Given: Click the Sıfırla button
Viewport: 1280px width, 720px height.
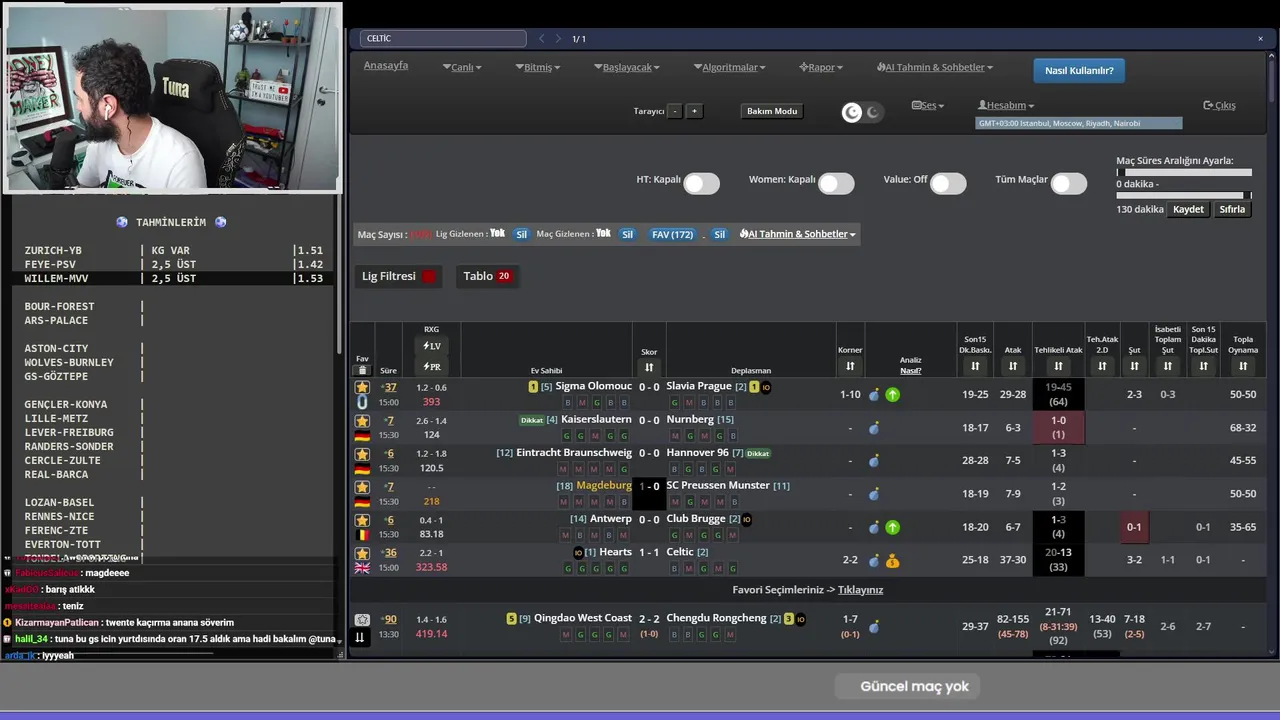Looking at the screenshot, I should 1232,210.
